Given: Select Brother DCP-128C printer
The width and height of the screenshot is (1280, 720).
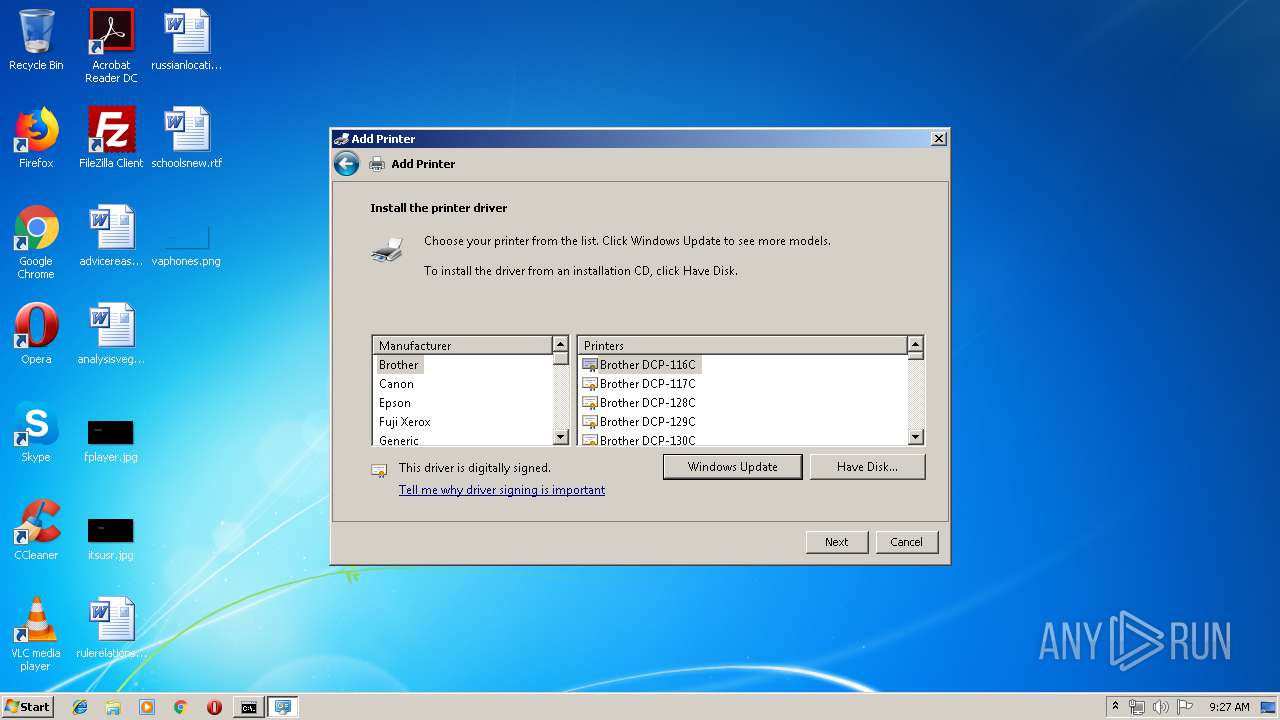Looking at the screenshot, I should coord(639,403).
